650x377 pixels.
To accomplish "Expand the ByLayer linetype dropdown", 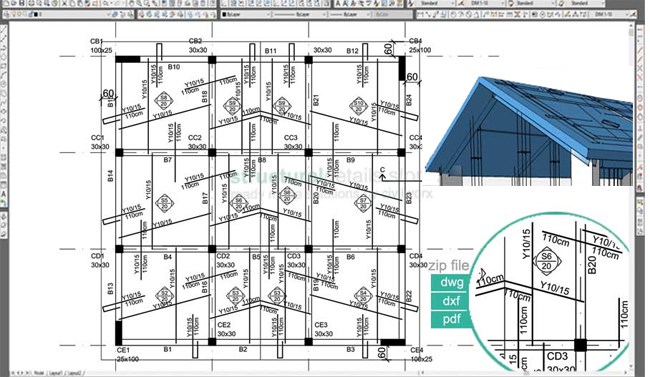I will [x=299, y=15].
